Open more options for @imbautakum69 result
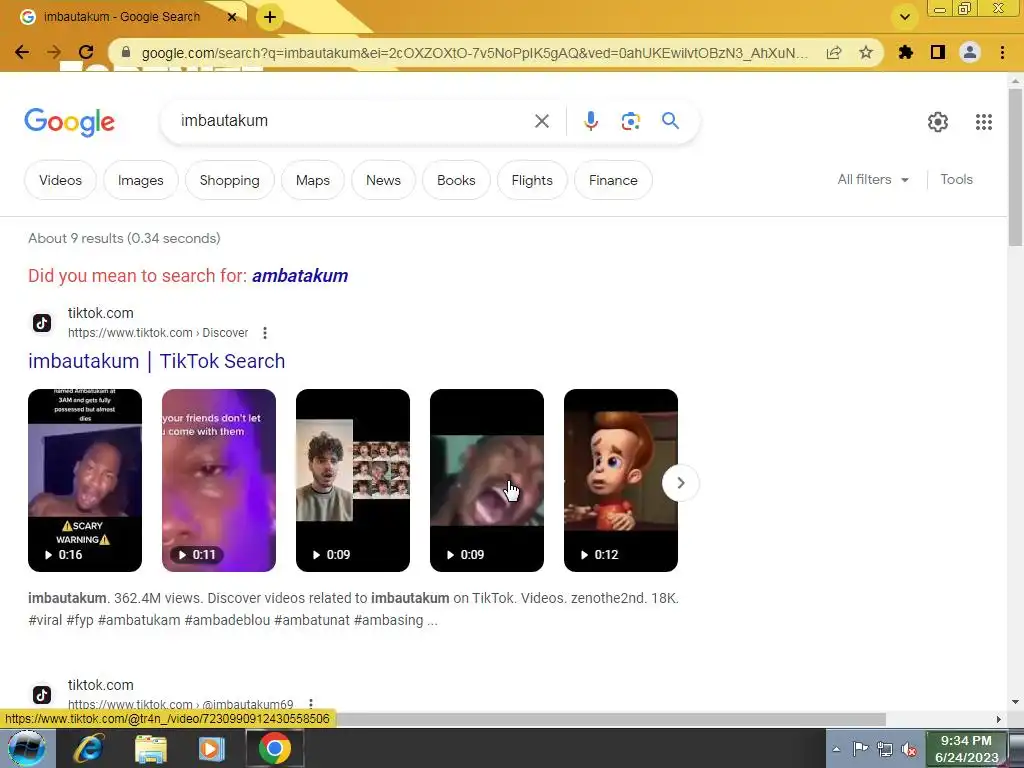 (x=311, y=704)
